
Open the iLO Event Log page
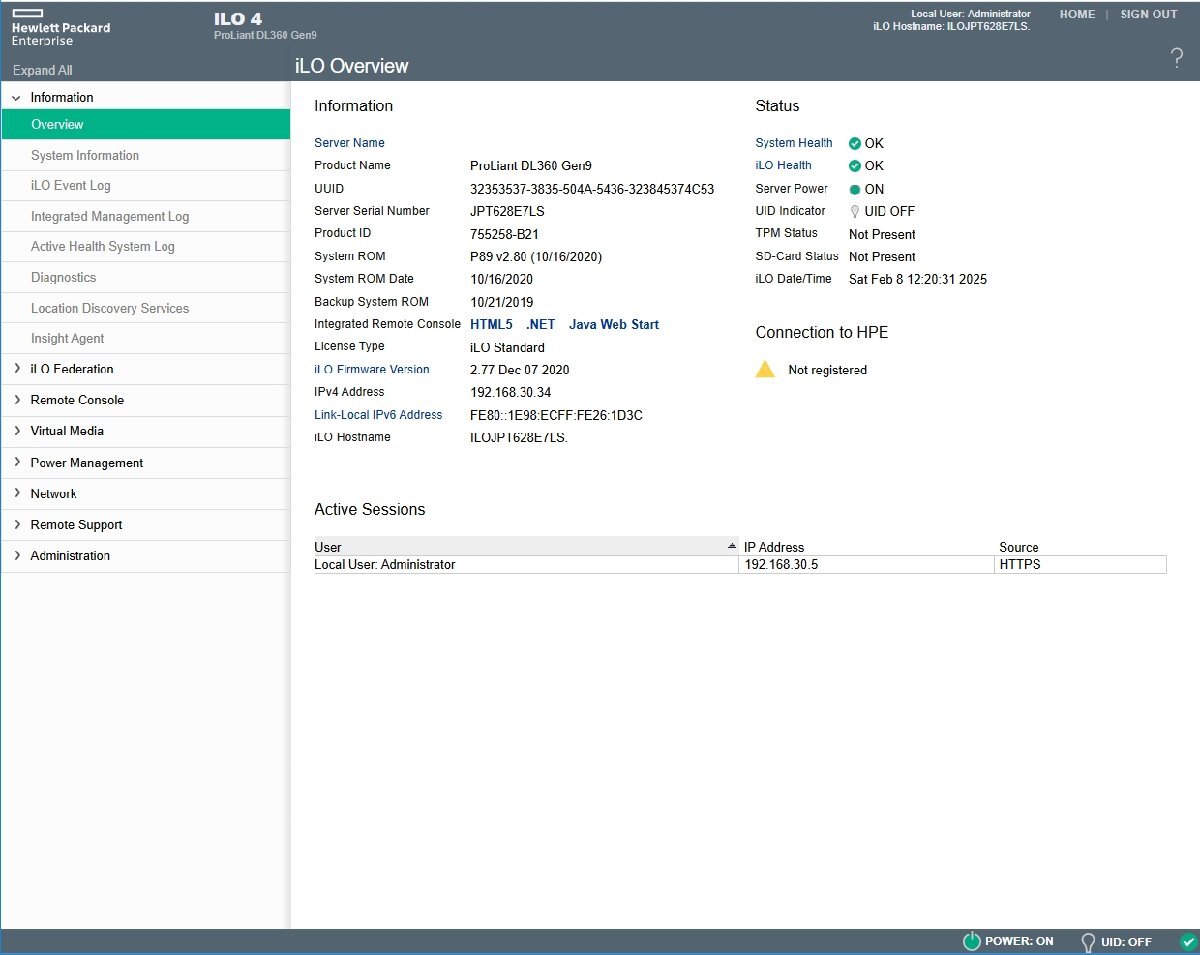[71, 186]
